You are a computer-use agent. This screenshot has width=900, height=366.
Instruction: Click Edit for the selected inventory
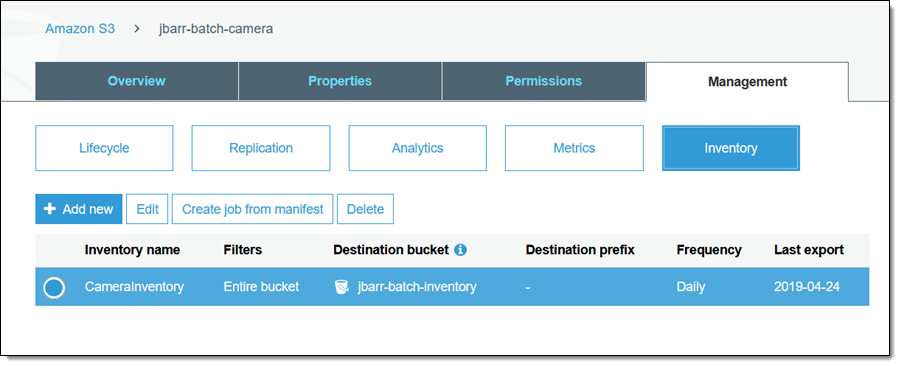click(x=148, y=209)
